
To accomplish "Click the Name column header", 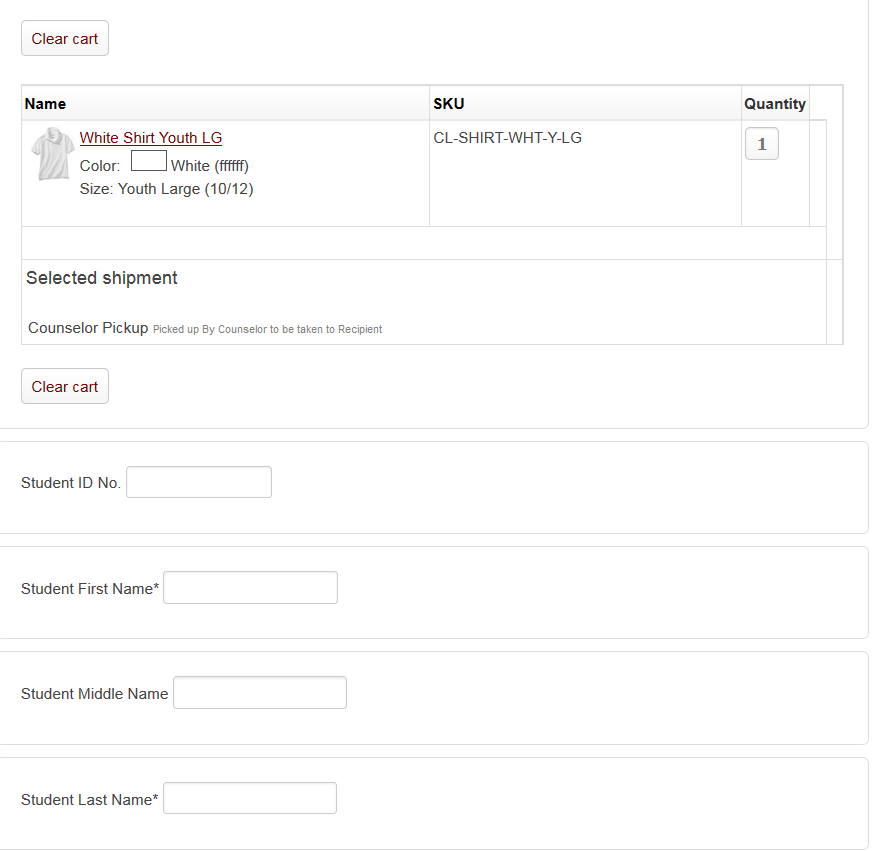I will pyautogui.click(x=45, y=103).
